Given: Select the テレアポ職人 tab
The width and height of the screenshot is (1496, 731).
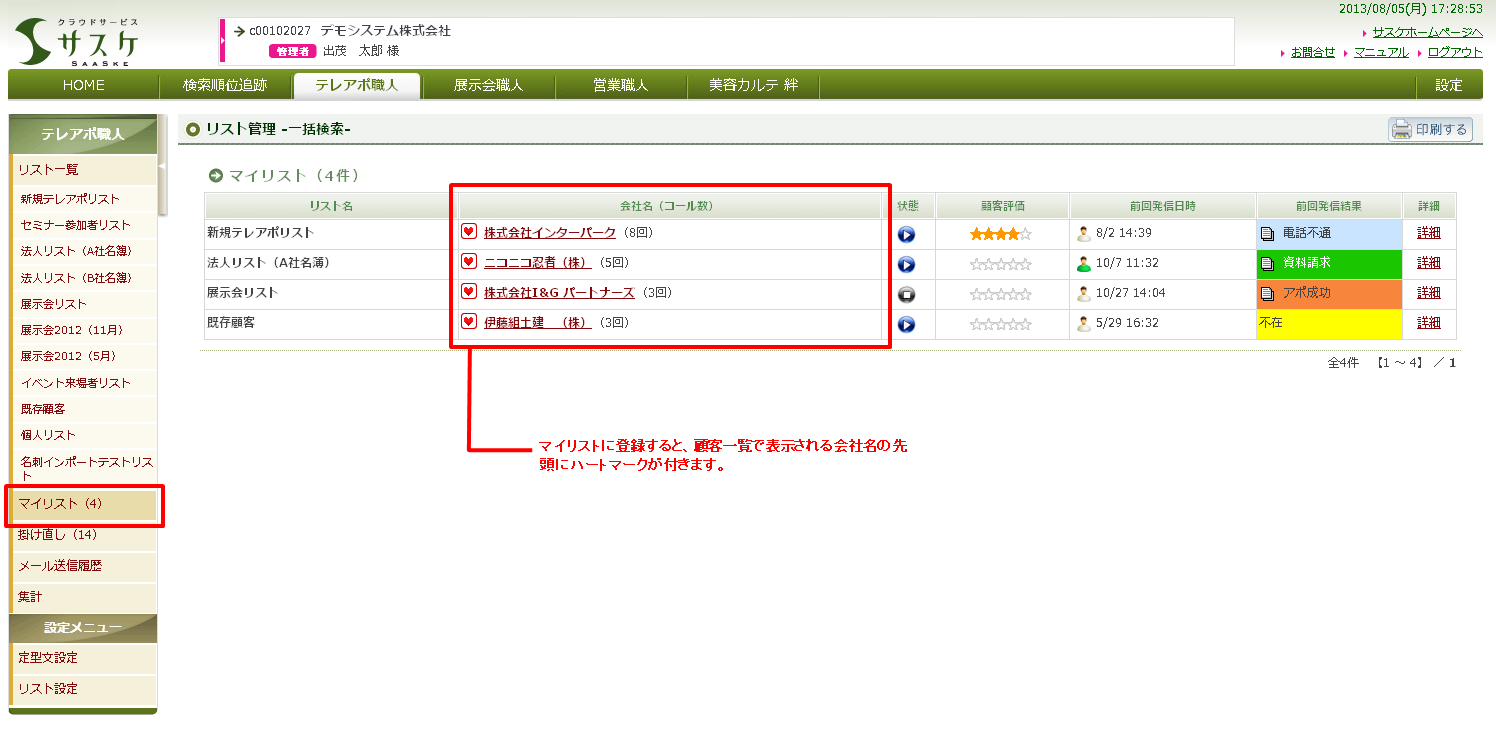Looking at the screenshot, I should pos(357,85).
